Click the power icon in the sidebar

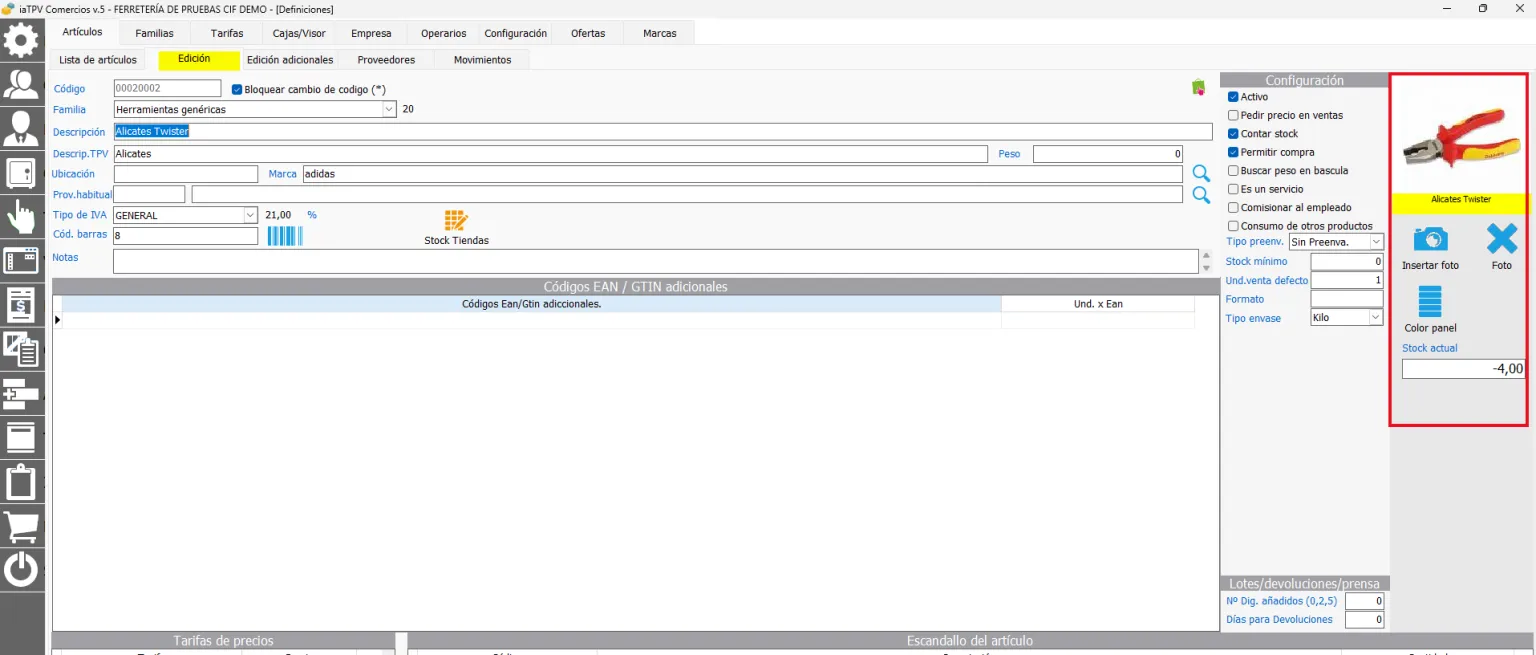click(22, 570)
